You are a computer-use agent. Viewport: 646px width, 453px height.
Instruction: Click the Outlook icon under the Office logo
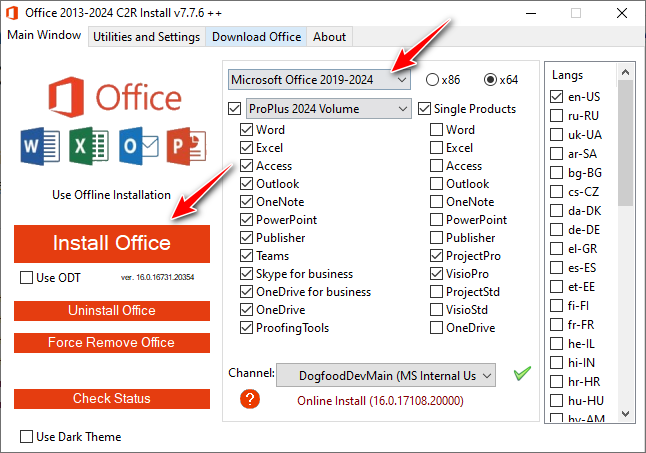(x=135, y=147)
